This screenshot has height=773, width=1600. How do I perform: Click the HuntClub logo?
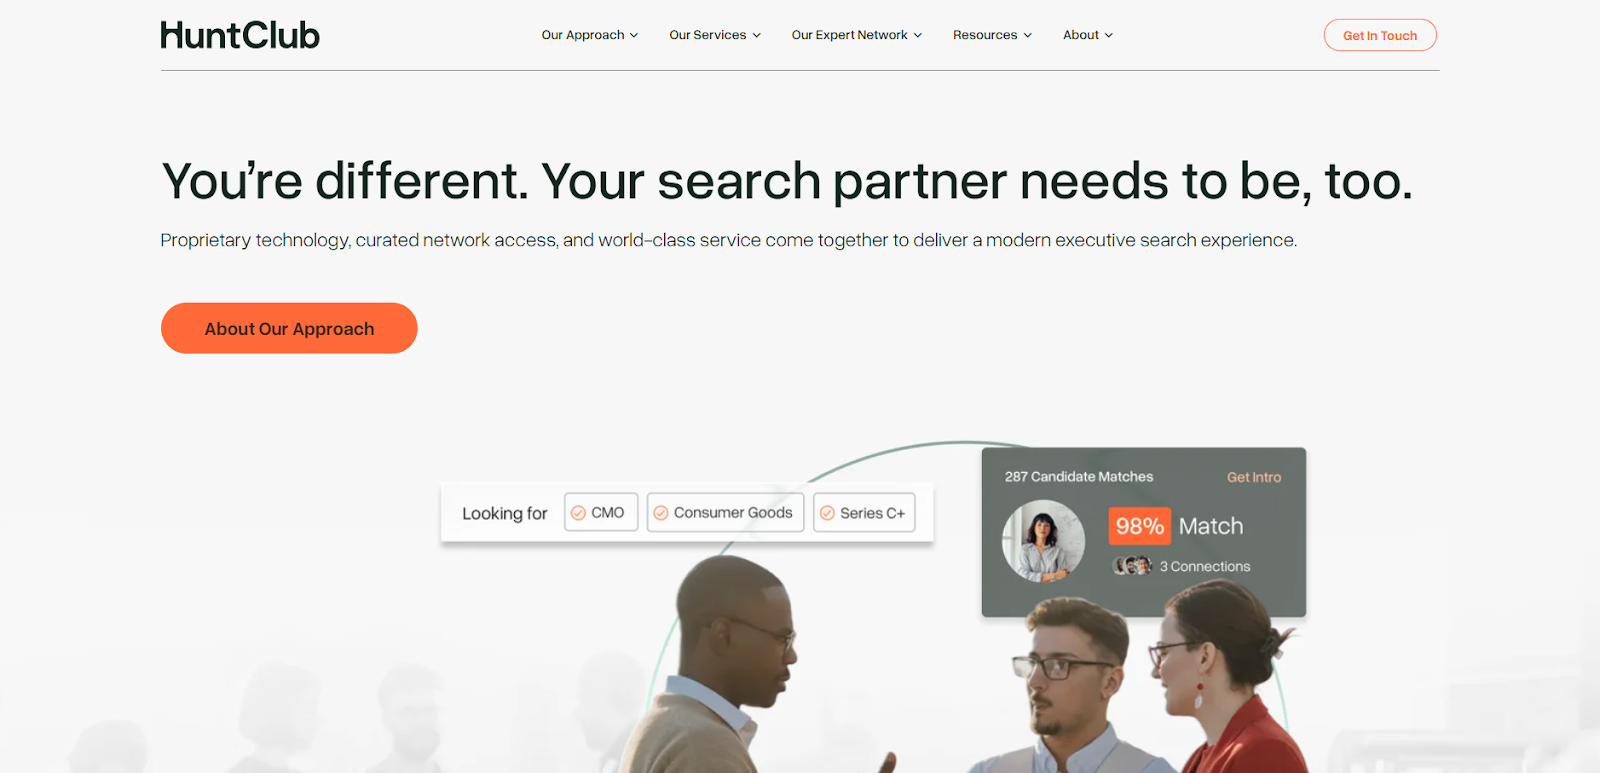click(240, 35)
